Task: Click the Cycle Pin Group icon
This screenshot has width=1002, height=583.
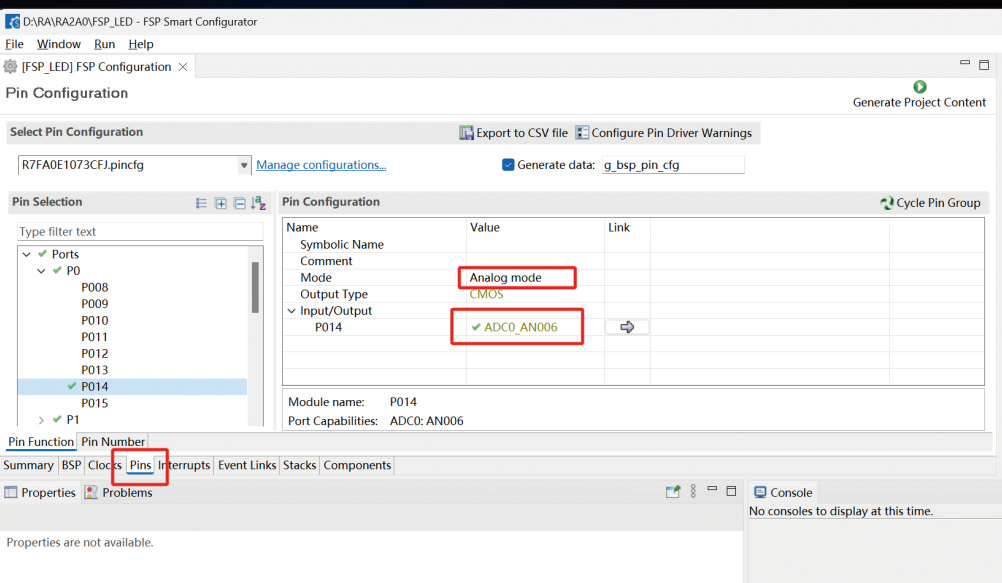Action: pyautogui.click(x=887, y=203)
